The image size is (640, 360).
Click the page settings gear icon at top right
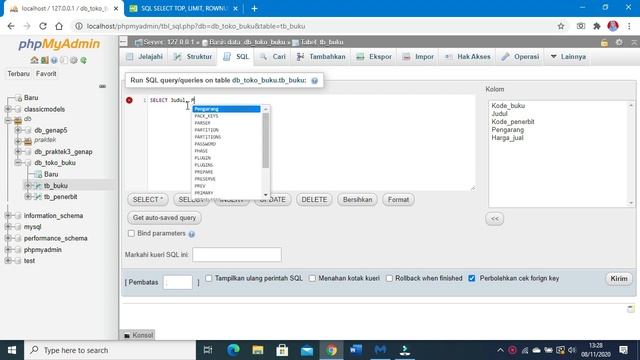619,42
